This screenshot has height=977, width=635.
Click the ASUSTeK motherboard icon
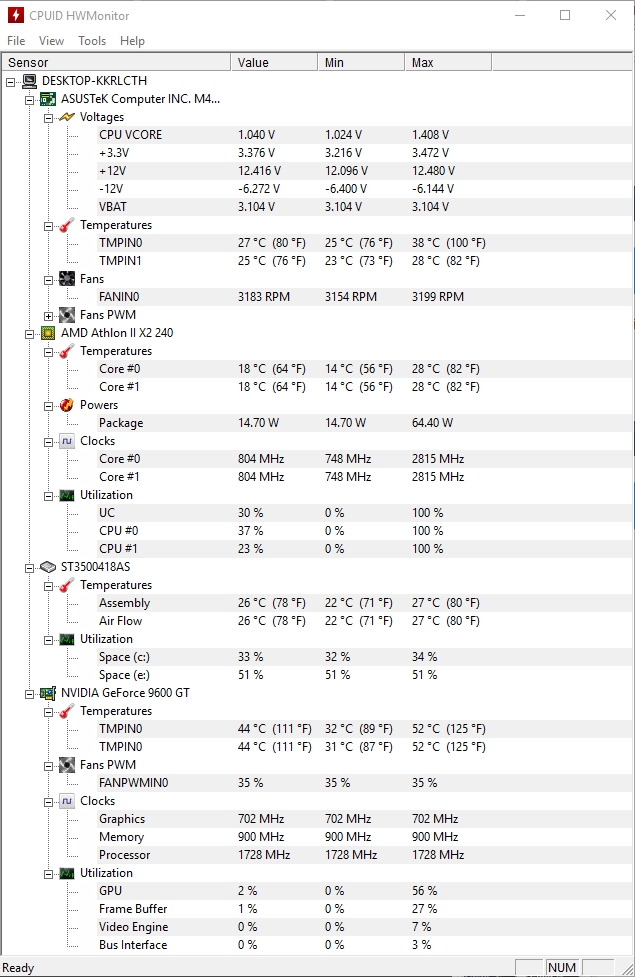(48, 99)
